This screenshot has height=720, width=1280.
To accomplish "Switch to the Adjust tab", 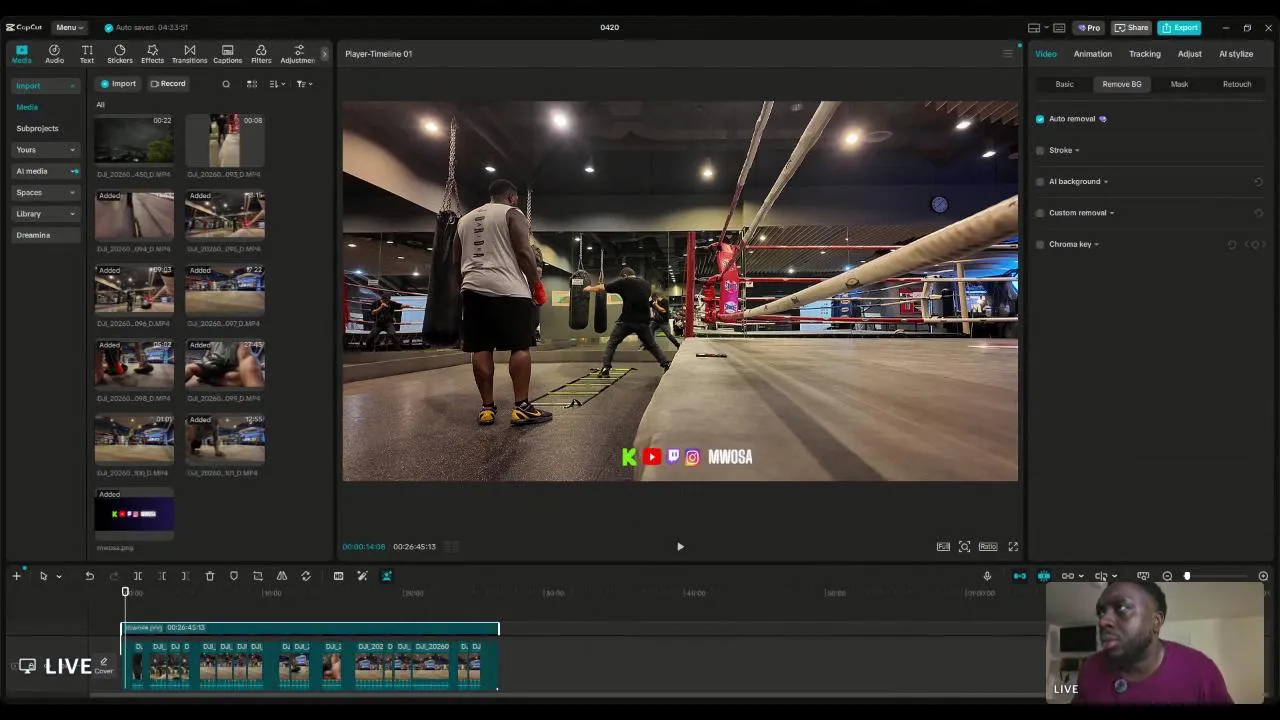I will pyautogui.click(x=1189, y=54).
